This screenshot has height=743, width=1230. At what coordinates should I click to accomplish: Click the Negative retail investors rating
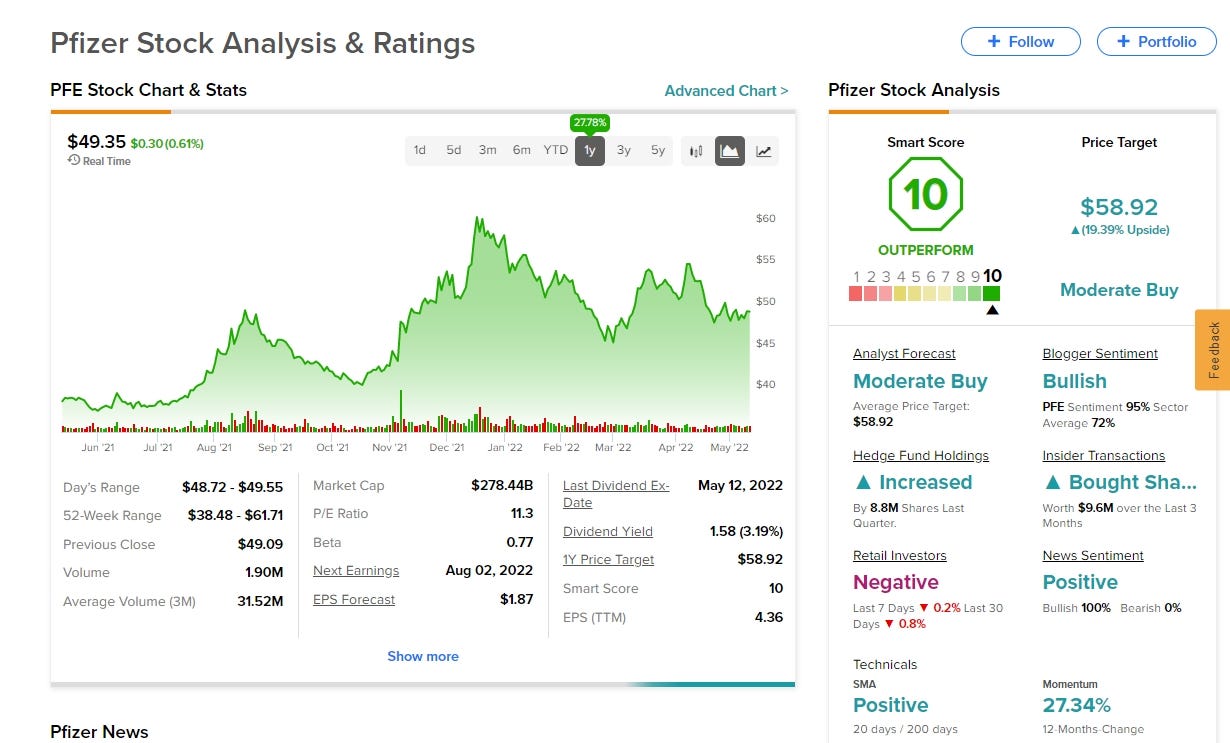[x=896, y=582]
